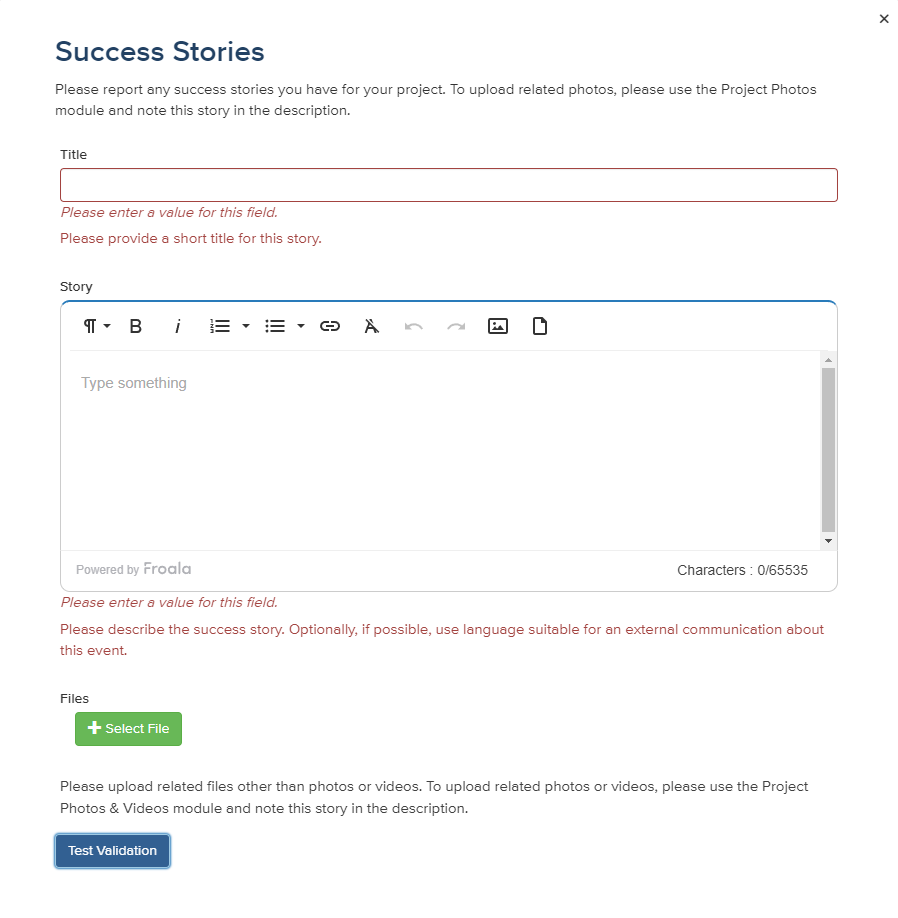The image size is (898, 918).
Task: Click the undo arrow in the editor
Action: tap(414, 326)
